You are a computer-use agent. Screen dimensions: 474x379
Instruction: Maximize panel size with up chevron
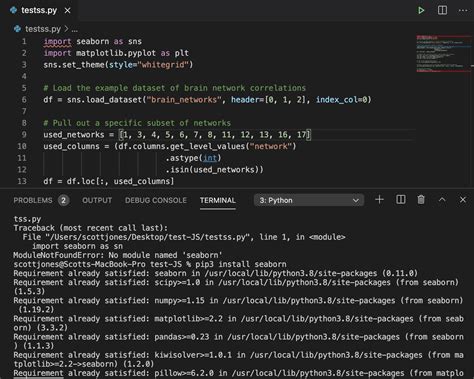[x=442, y=200]
